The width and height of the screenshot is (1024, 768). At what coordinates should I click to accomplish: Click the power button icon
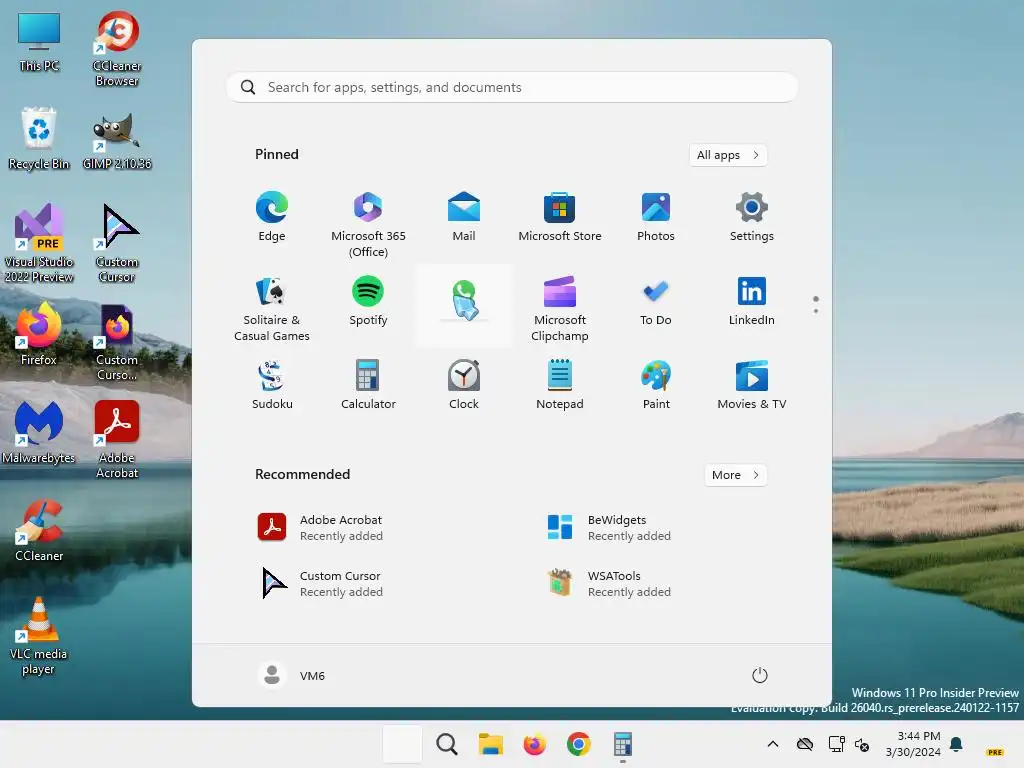[760, 675]
